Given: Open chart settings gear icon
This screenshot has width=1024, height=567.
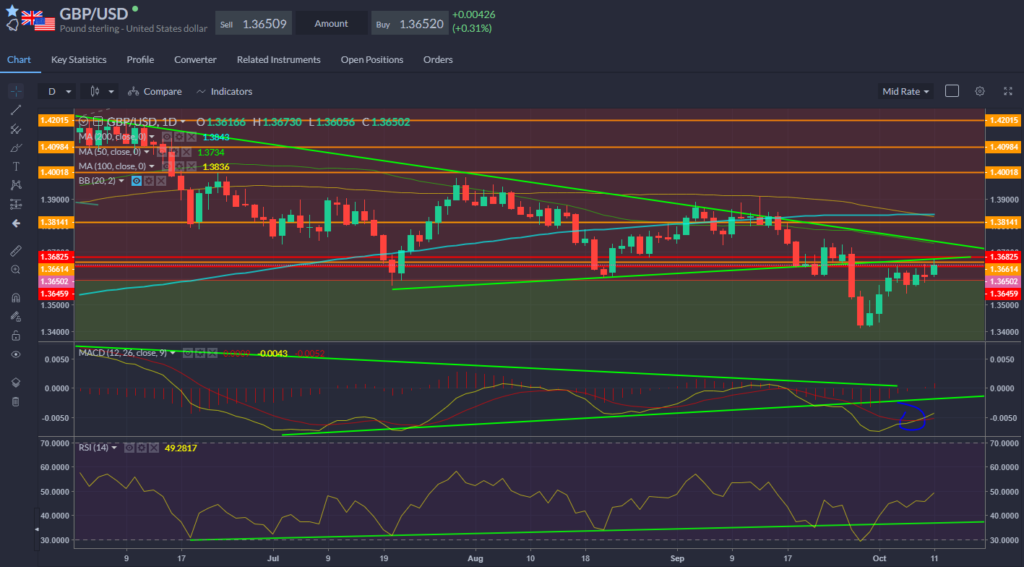Looking at the screenshot, I should click(980, 91).
